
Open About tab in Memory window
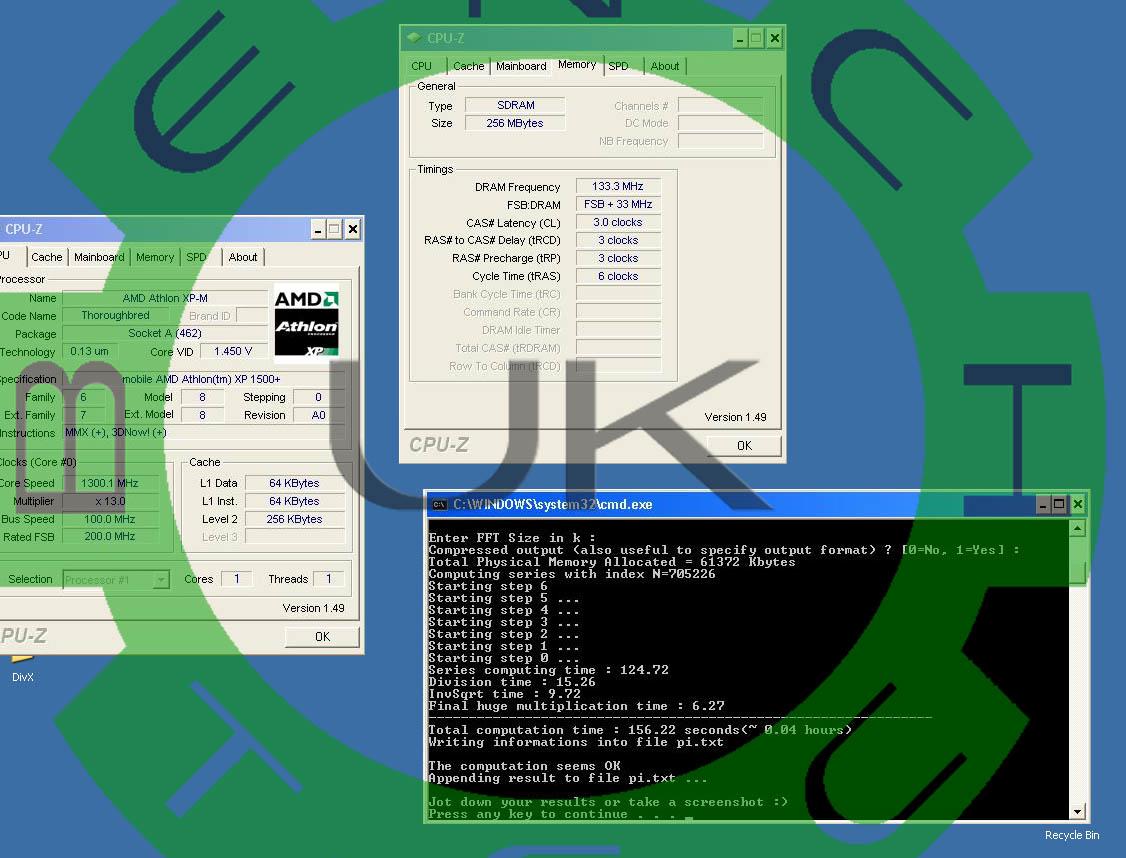[665, 66]
